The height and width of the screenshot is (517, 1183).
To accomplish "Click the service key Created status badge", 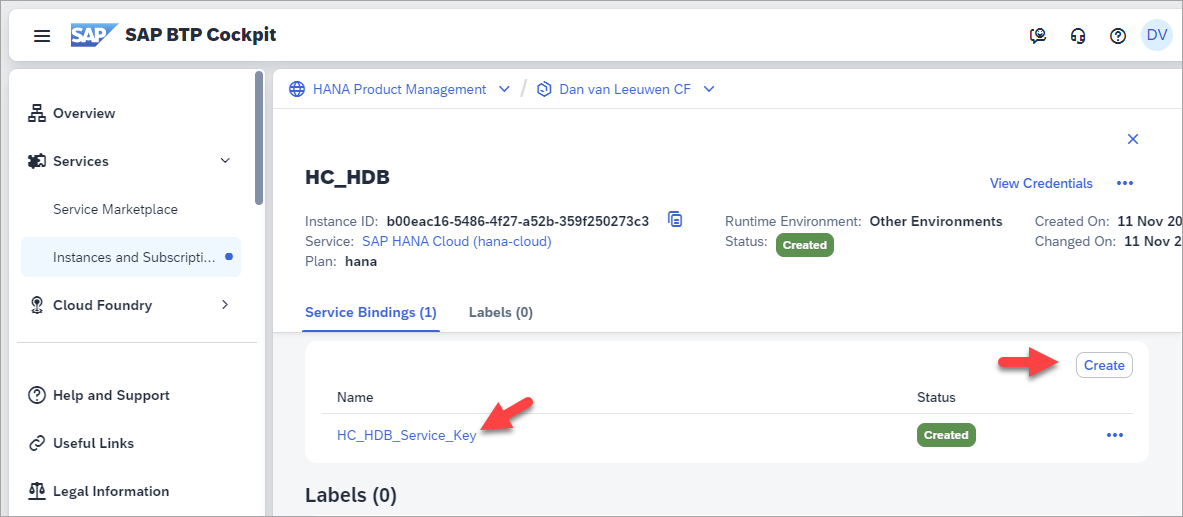I will click(x=946, y=435).
